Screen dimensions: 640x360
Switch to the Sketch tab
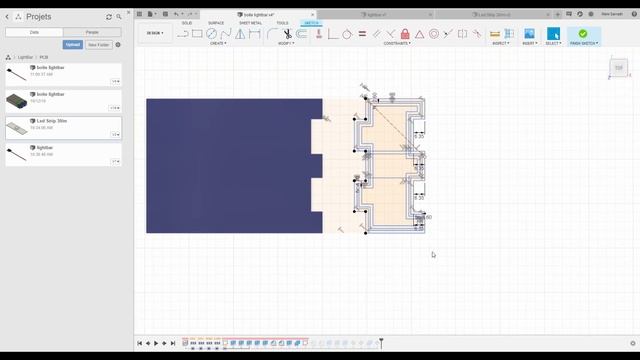coord(311,23)
